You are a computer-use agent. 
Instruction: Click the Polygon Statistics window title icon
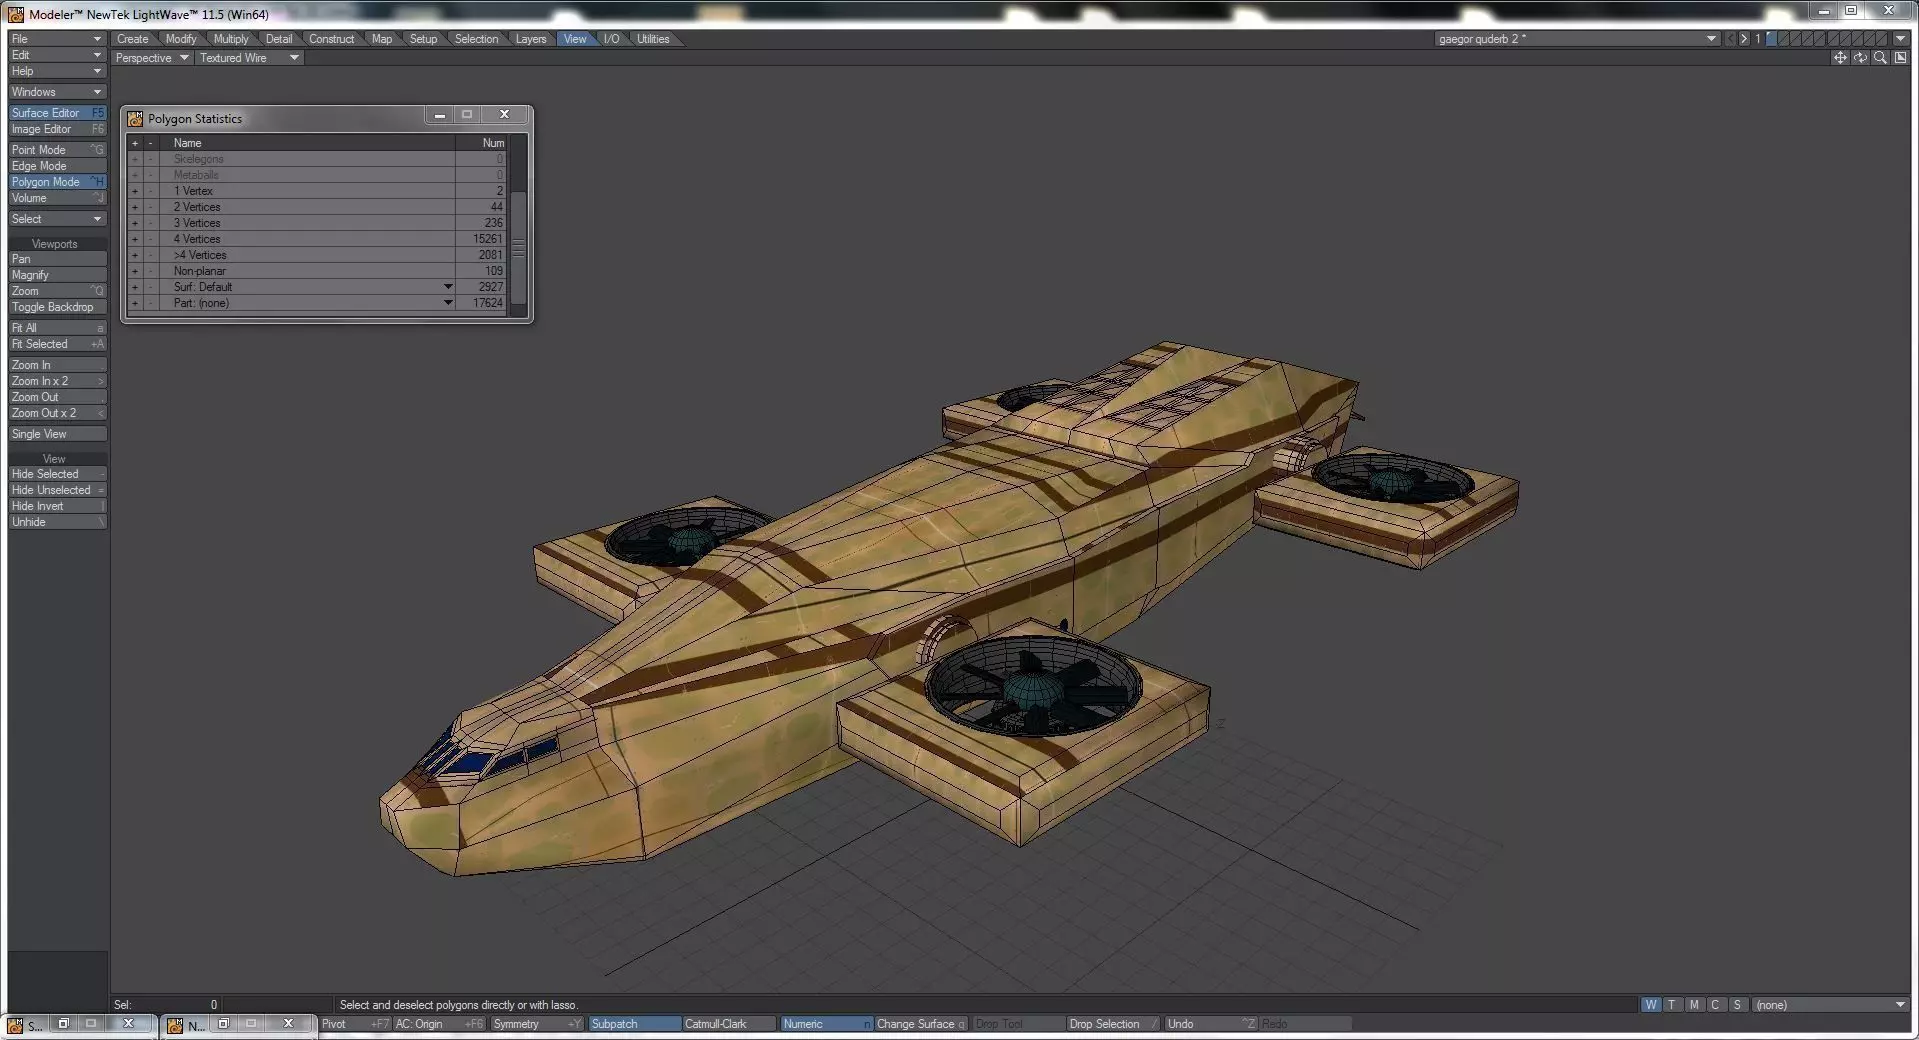pos(135,118)
